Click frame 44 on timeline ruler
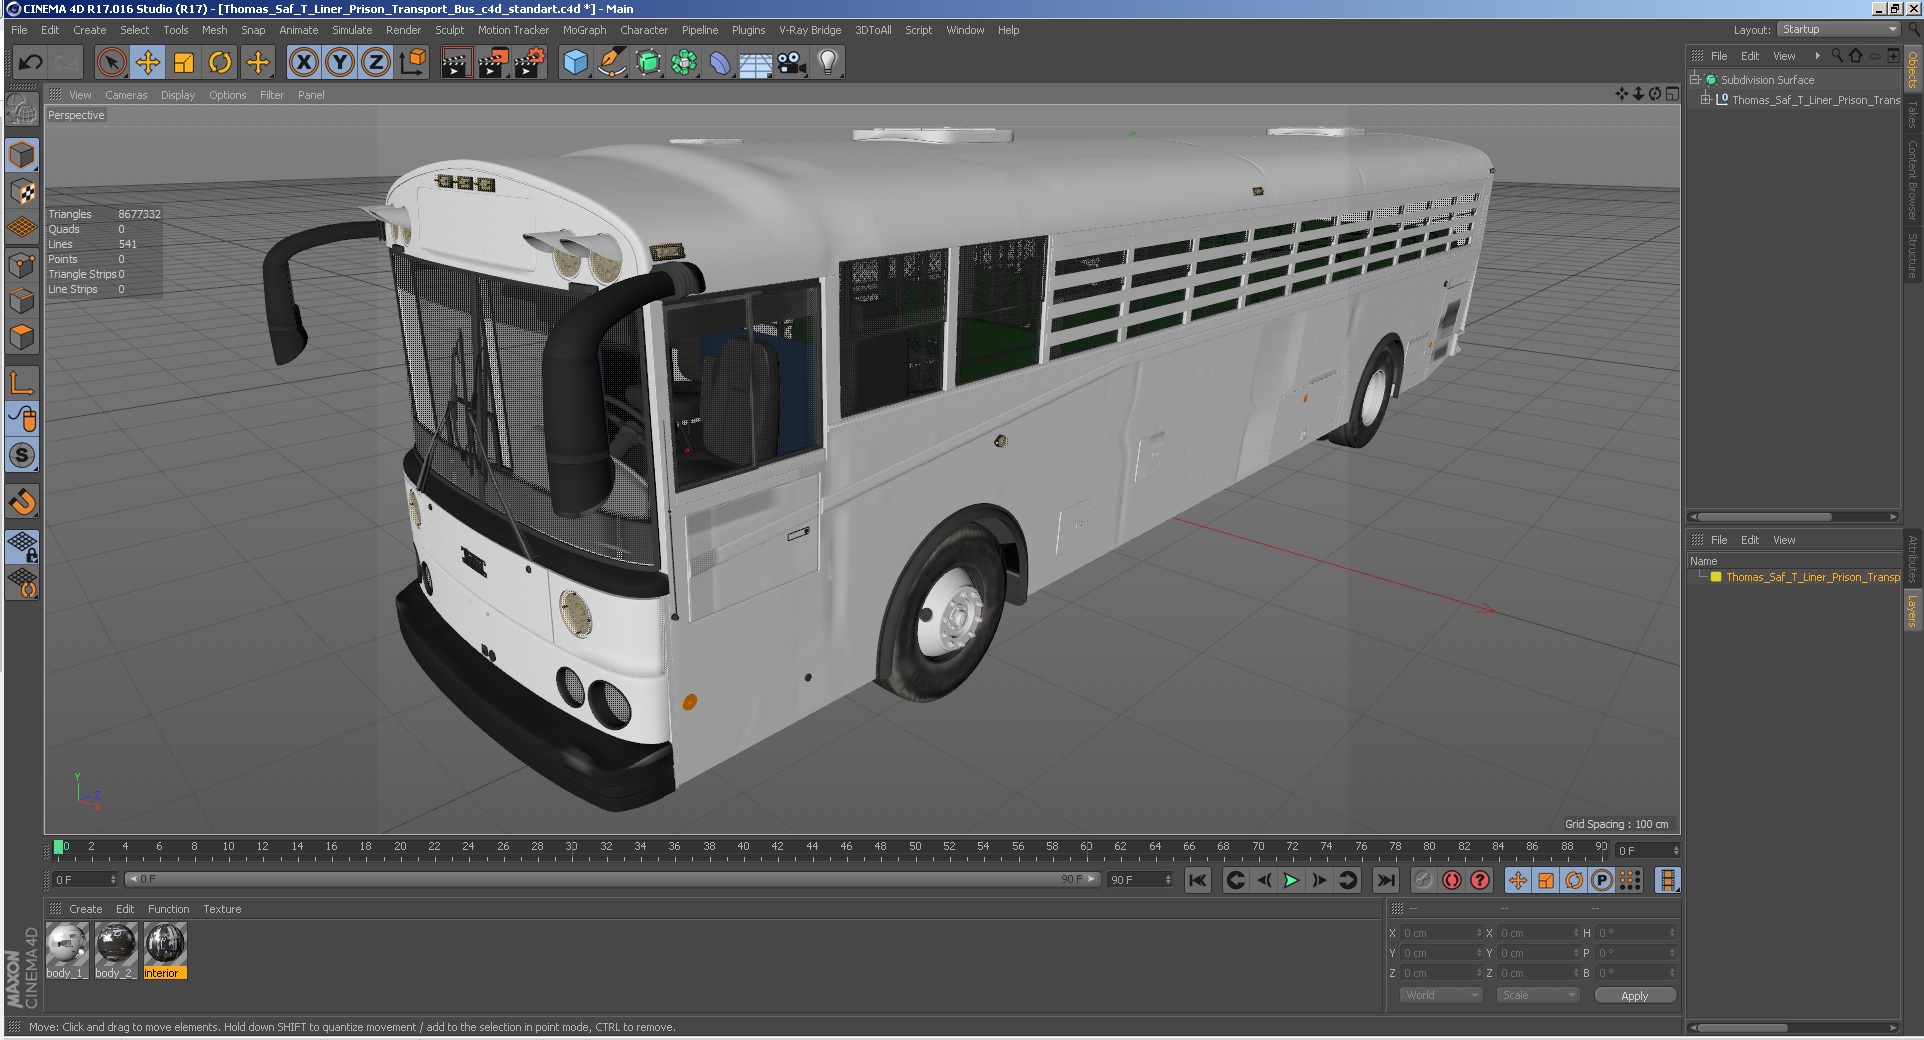 812,849
